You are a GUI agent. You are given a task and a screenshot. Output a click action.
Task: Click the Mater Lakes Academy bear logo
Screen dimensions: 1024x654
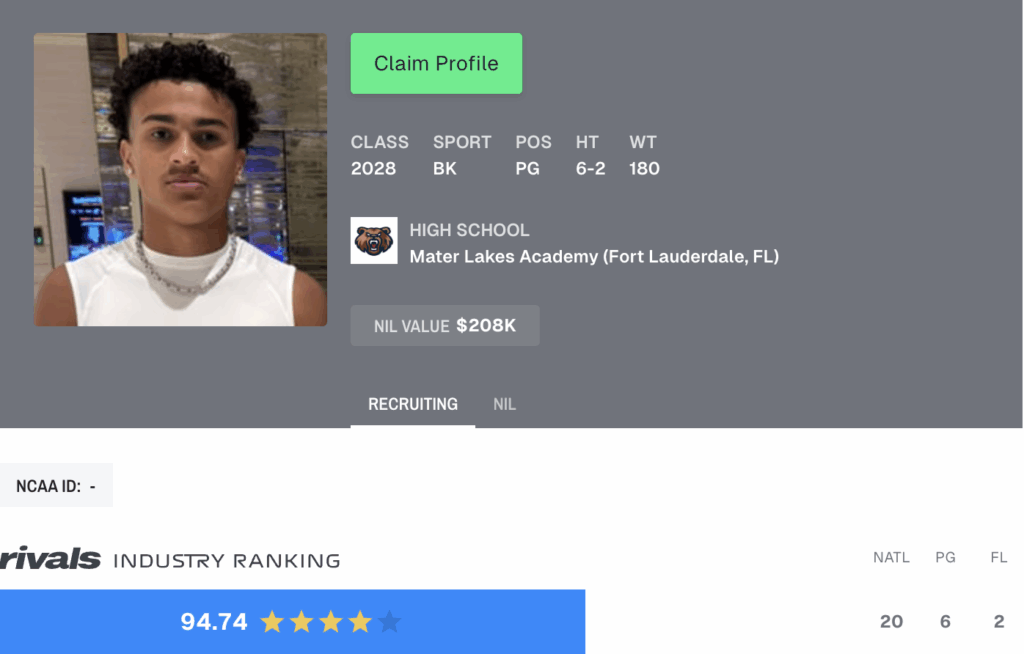pos(374,240)
